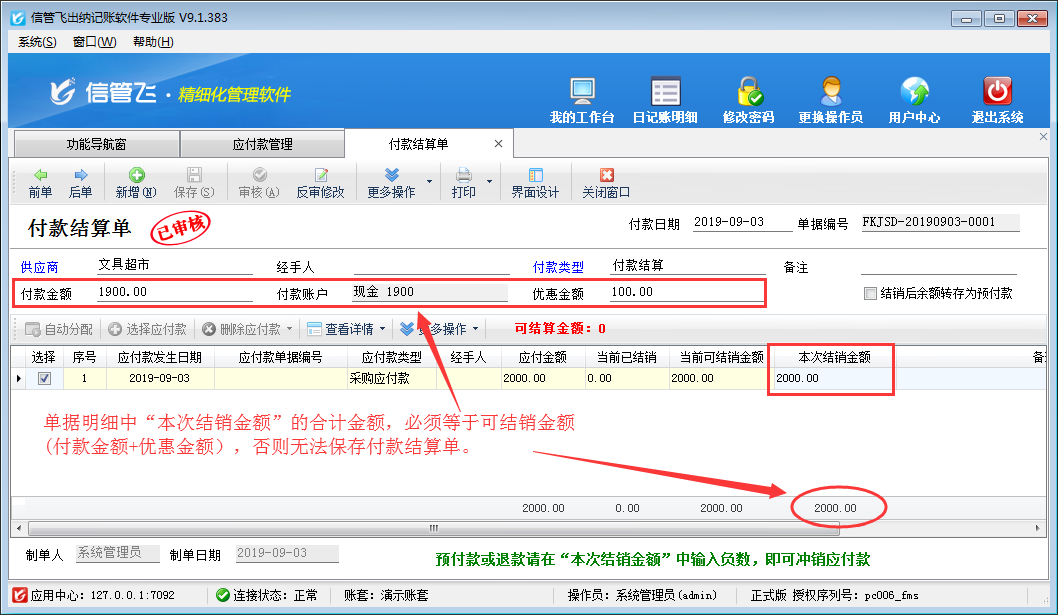Switch to the 应付款管理 tab

[x=262, y=144]
